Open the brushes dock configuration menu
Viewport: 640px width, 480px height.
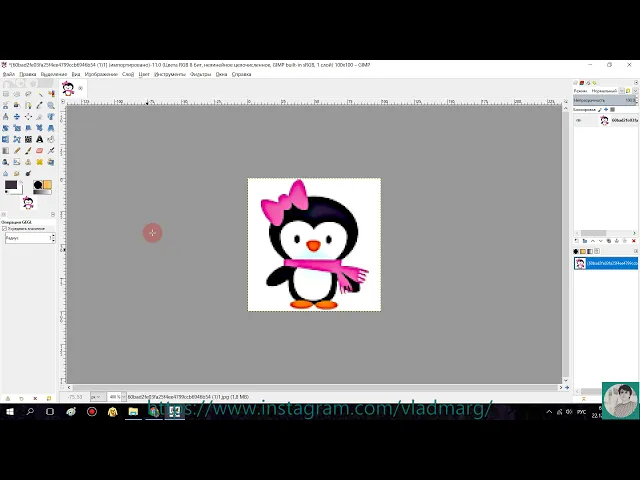click(x=636, y=251)
